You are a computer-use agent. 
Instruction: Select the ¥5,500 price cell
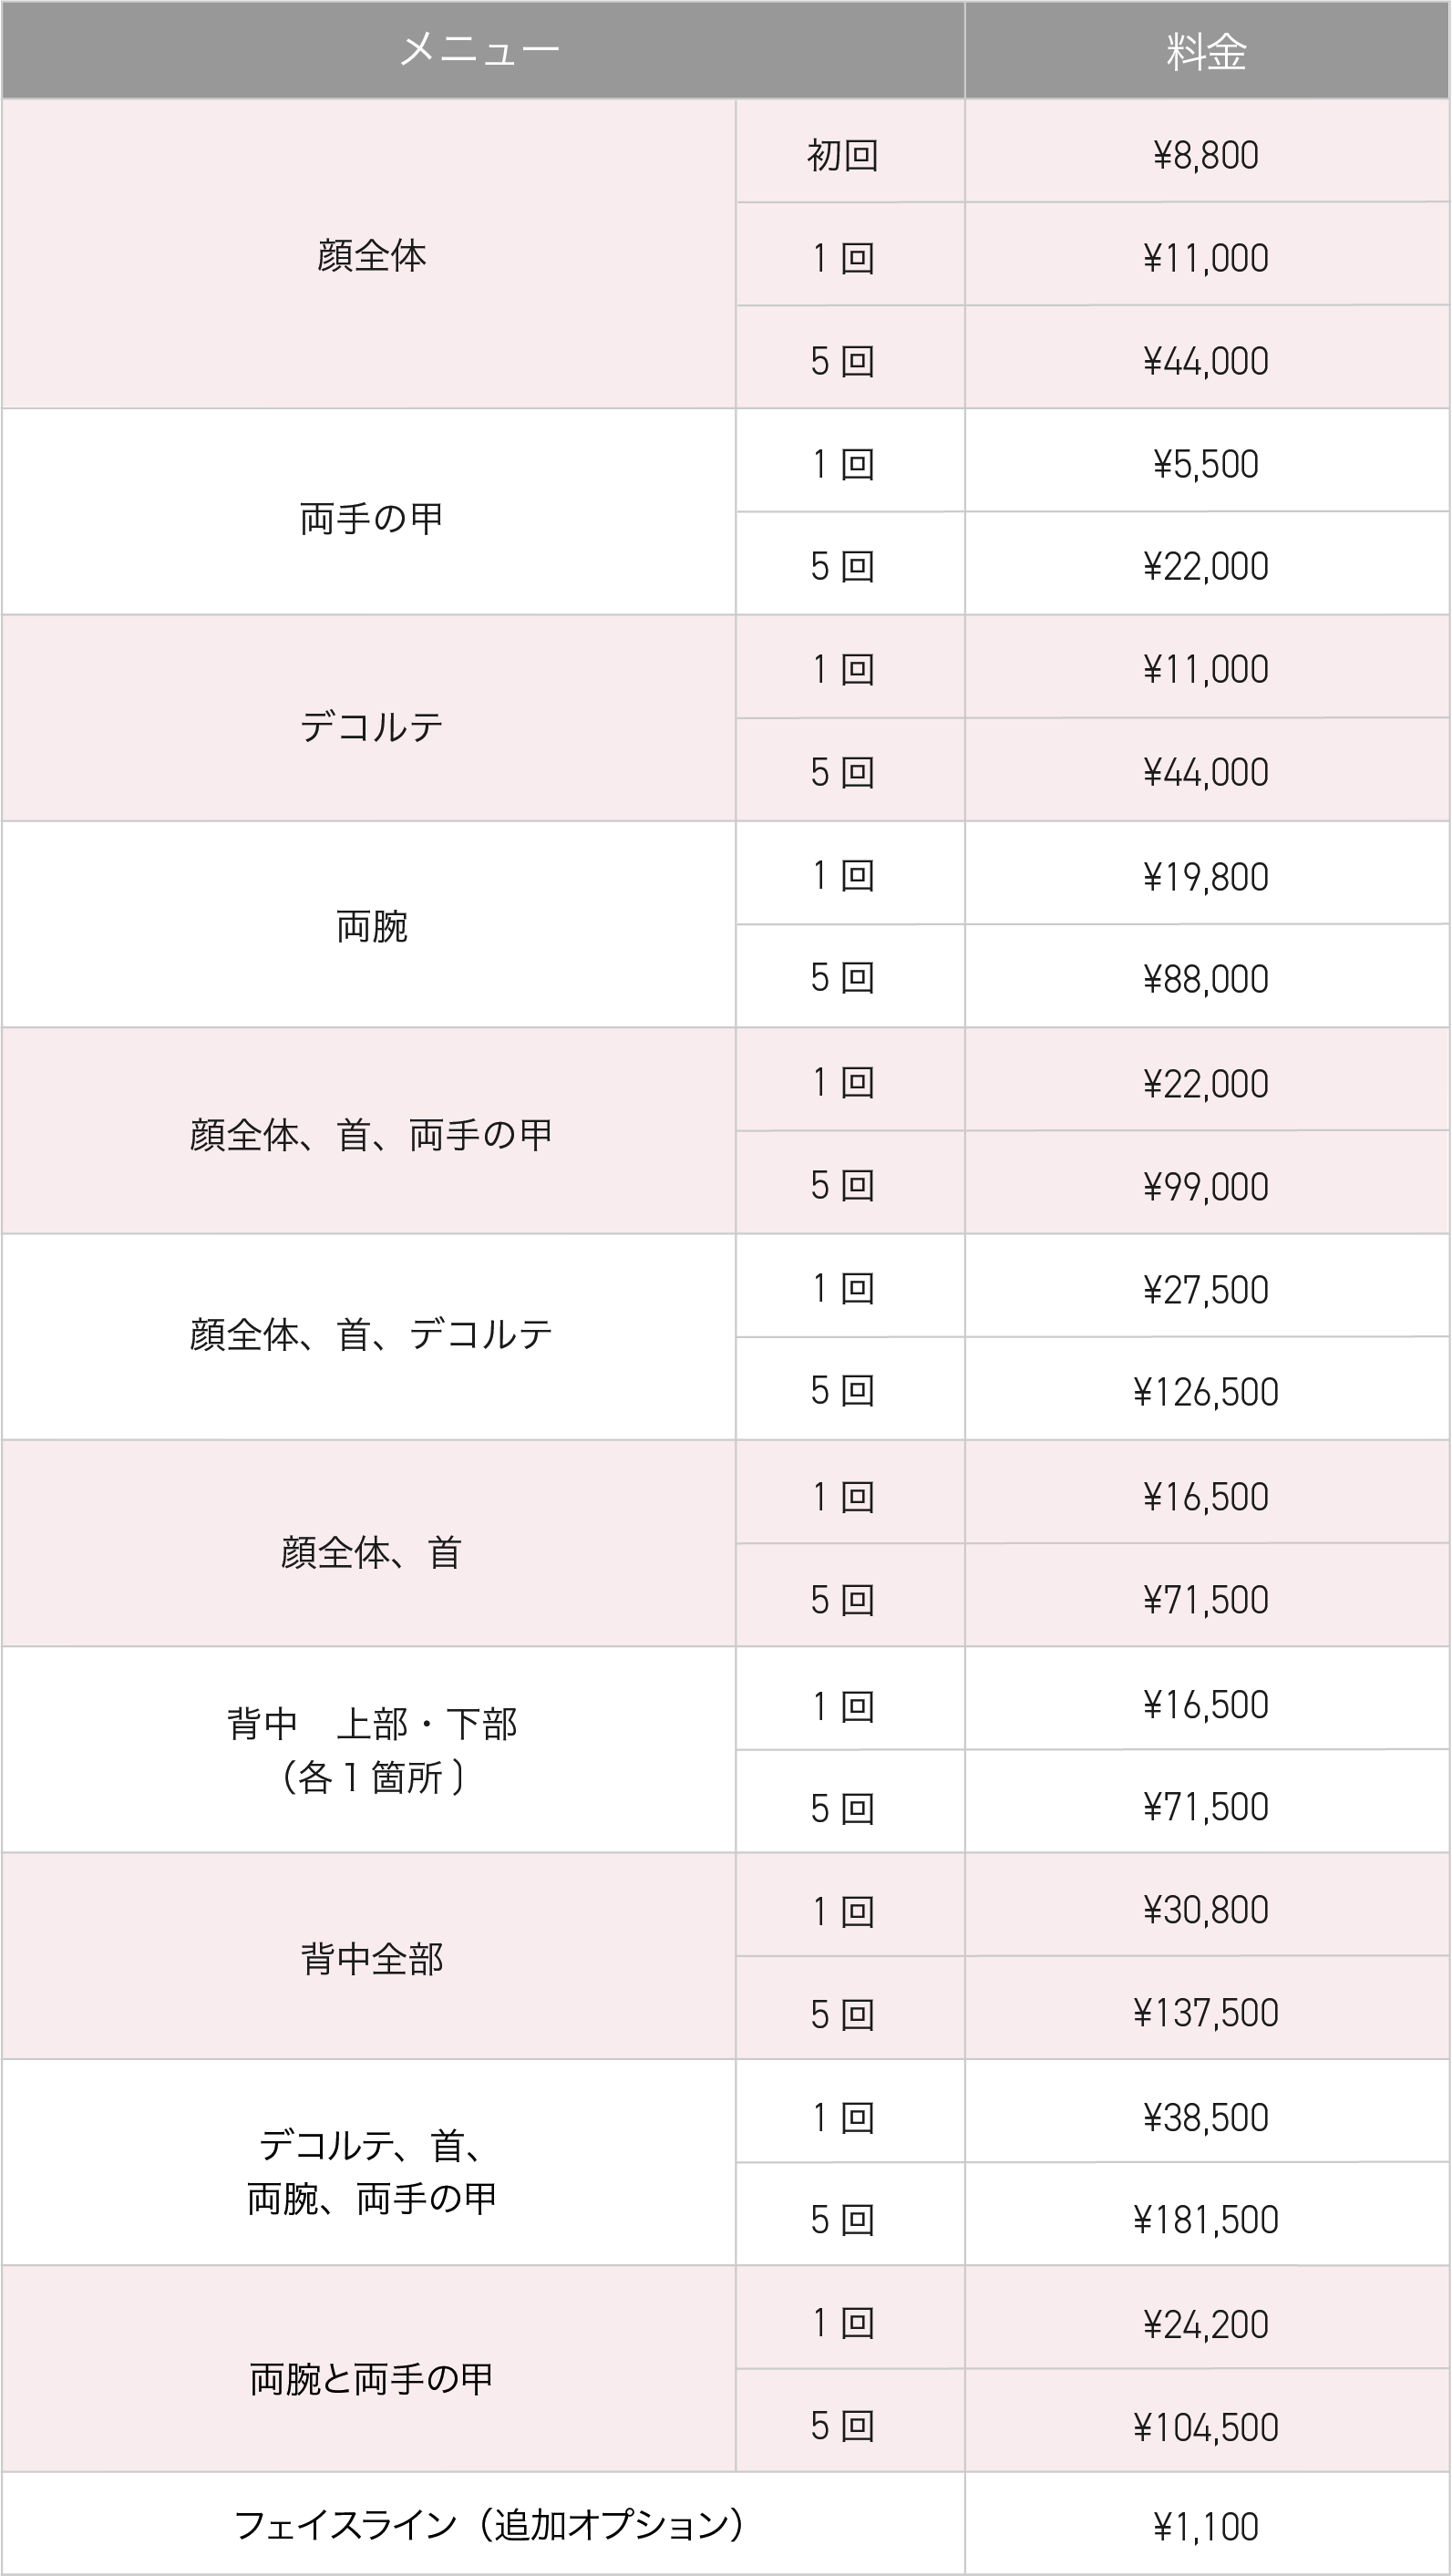[1206, 464]
